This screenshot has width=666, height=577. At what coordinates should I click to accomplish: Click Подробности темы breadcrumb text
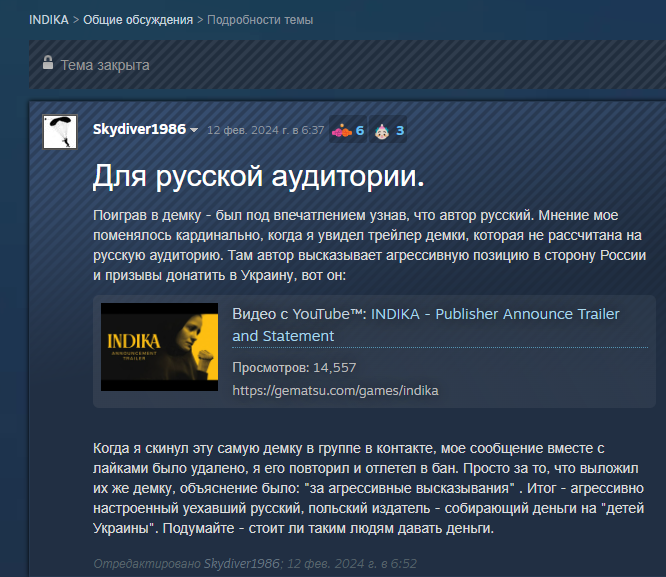point(260,20)
